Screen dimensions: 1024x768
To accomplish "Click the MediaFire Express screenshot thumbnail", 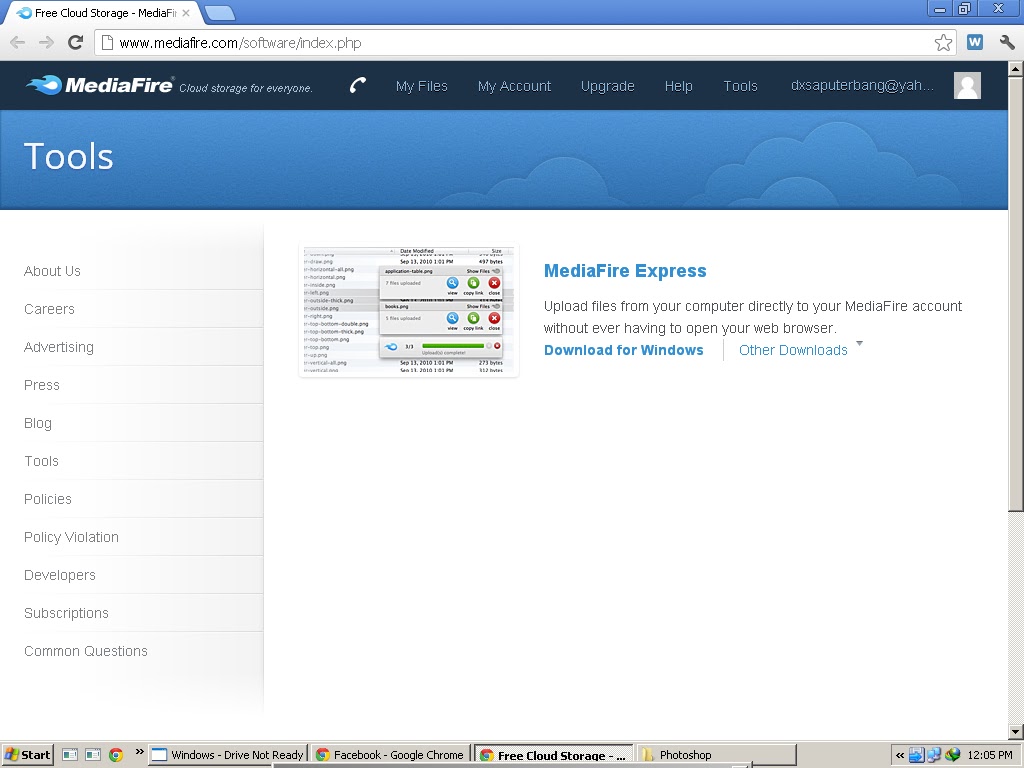I will (x=409, y=310).
